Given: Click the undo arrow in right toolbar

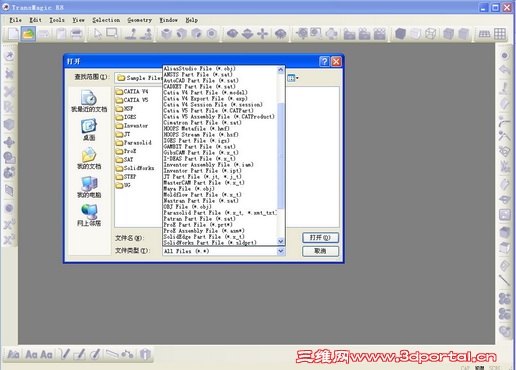Looking at the screenshot, I should pos(505,70).
